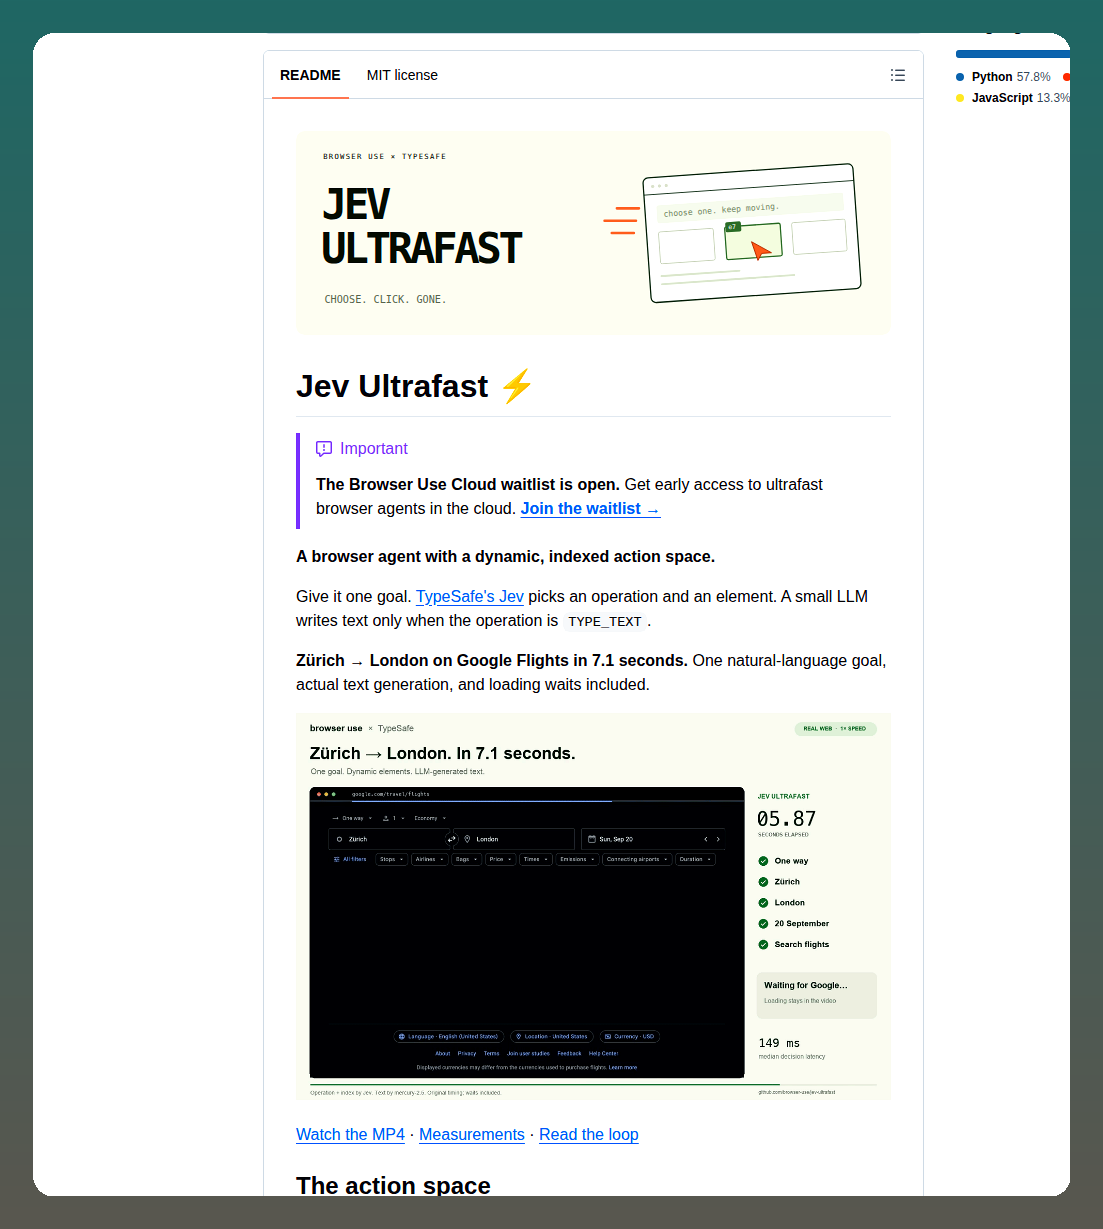Viewport: 1103px width, 1229px height.
Task: Follow the Join the waitlist link
Action: pyautogui.click(x=590, y=508)
